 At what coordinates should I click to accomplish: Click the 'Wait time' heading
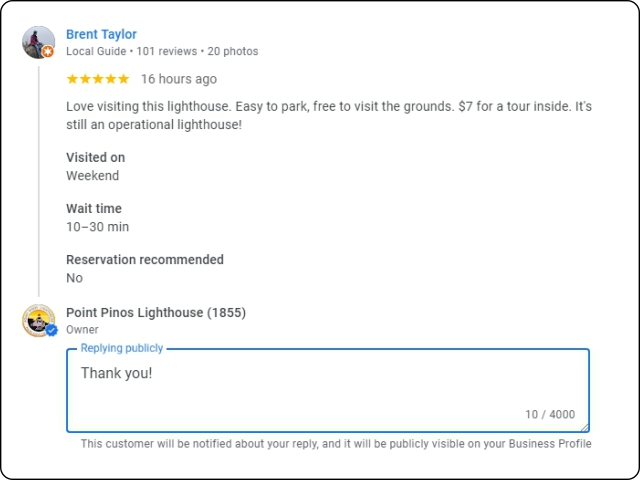pyautogui.click(x=94, y=209)
